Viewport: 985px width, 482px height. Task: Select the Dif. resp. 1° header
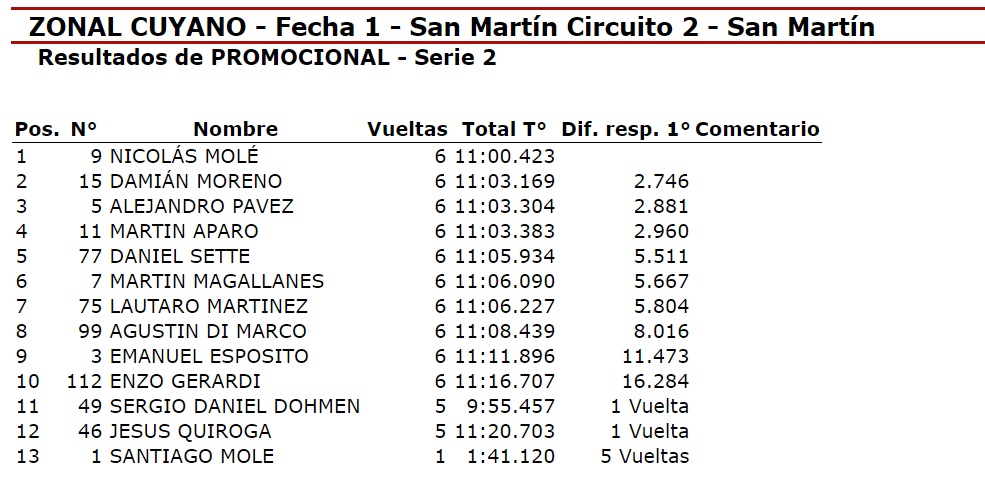coord(626,129)
